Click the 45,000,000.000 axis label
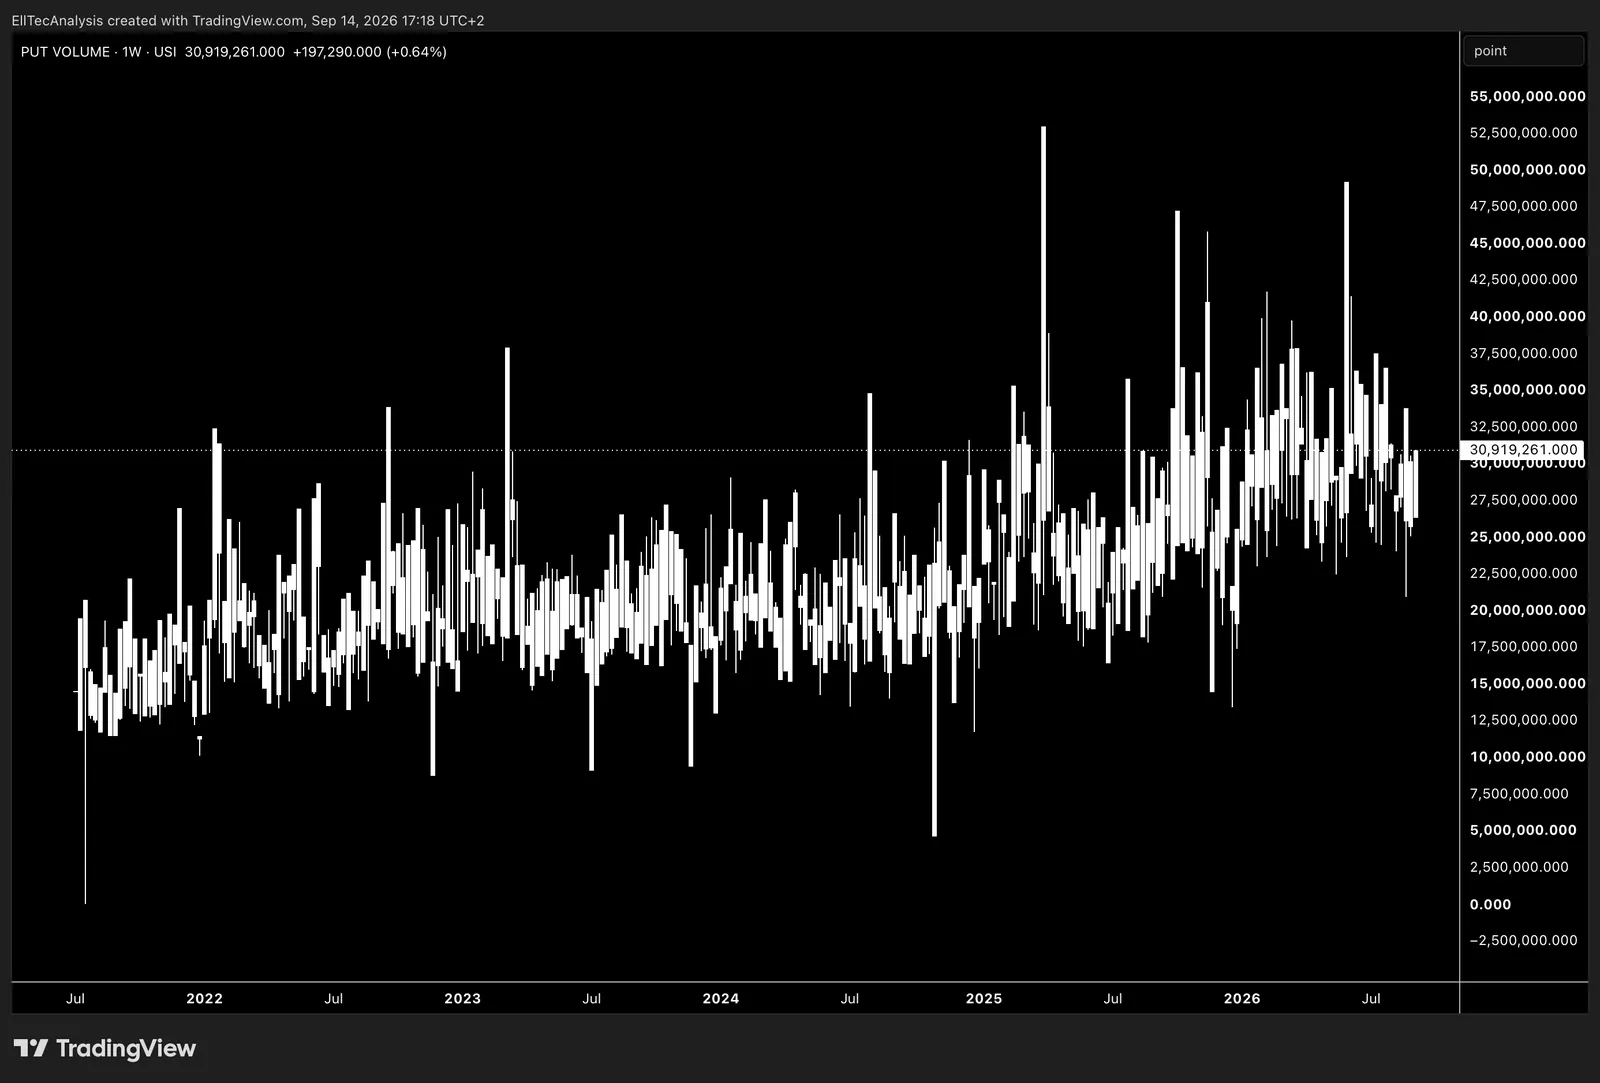1600x1083 pixels. (x=1527, y=242)
